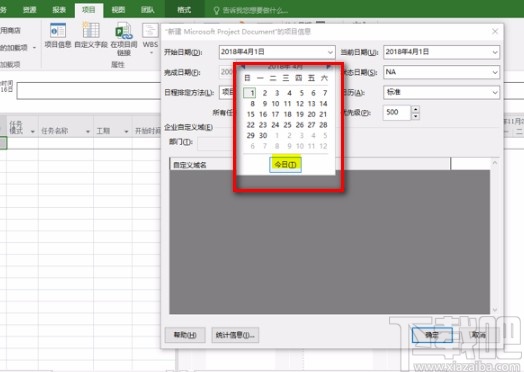The width and height of the screenshot is (524, 372).
Task: Select the 项目 ribbon tab
Action: coord(89,10)
